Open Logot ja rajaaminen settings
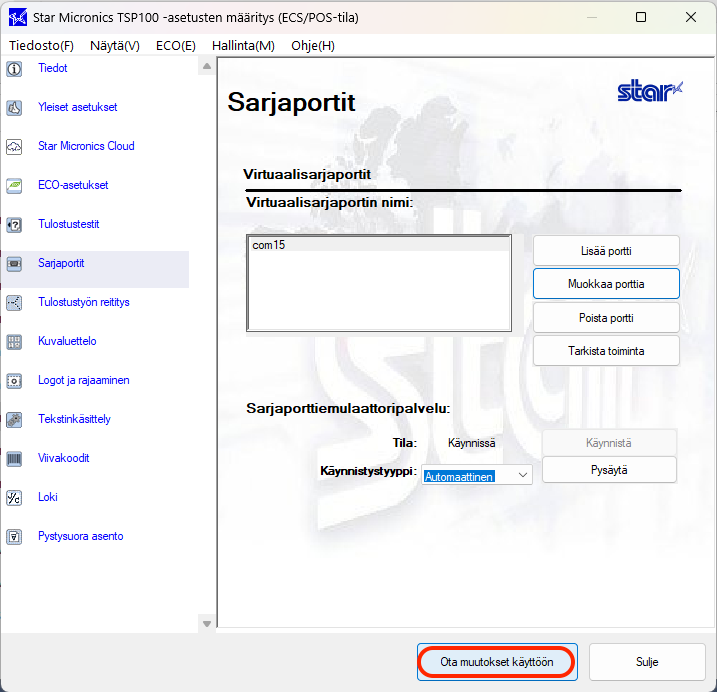This screenshot has height=692, width=717. (84, 380)
